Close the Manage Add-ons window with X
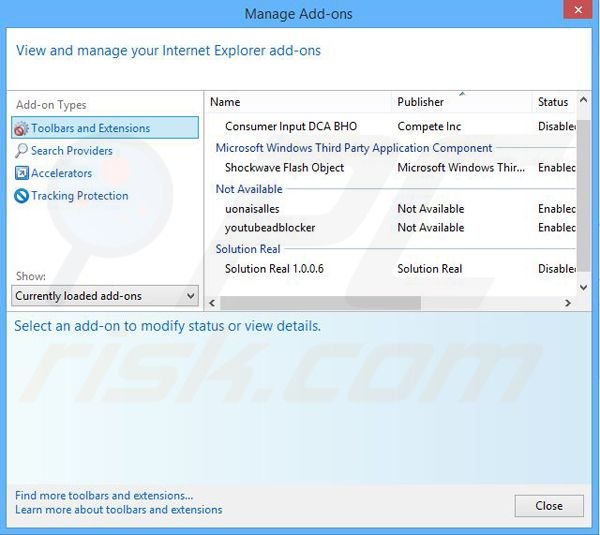 click(578, 10)
